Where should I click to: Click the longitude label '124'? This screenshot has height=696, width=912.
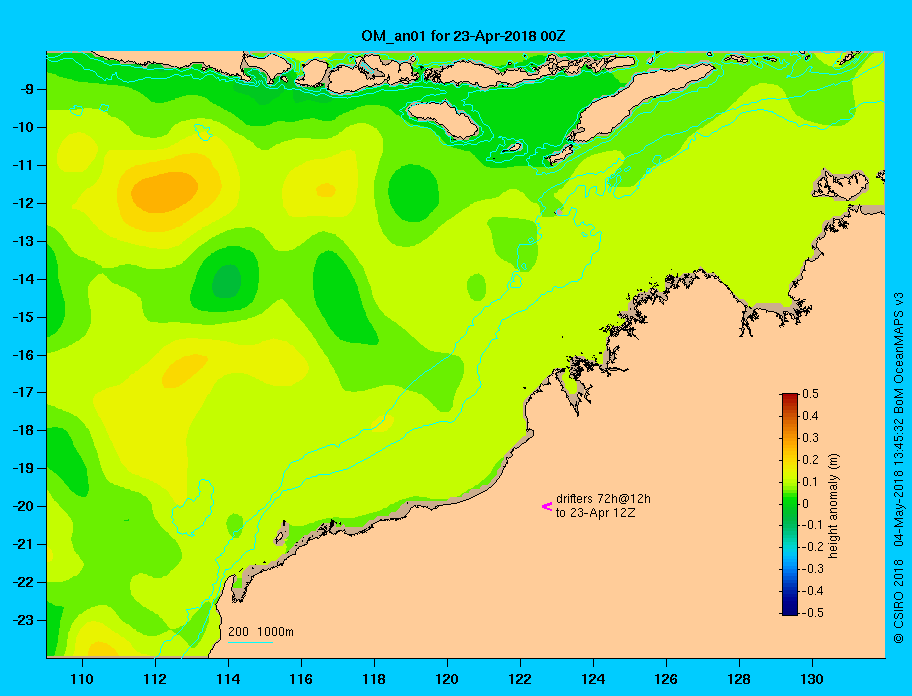click(593, 679)
